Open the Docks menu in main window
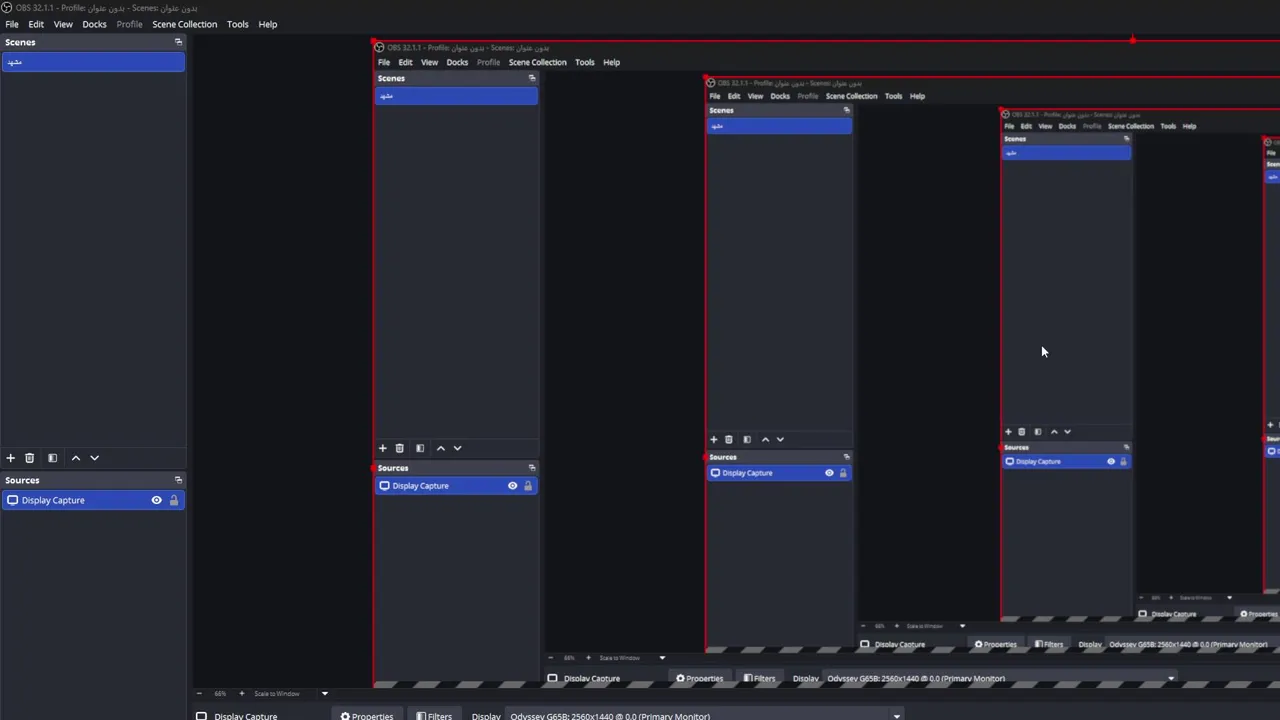Image resolution: width=1280 pixels, height=720 pixels. point(94,24)
